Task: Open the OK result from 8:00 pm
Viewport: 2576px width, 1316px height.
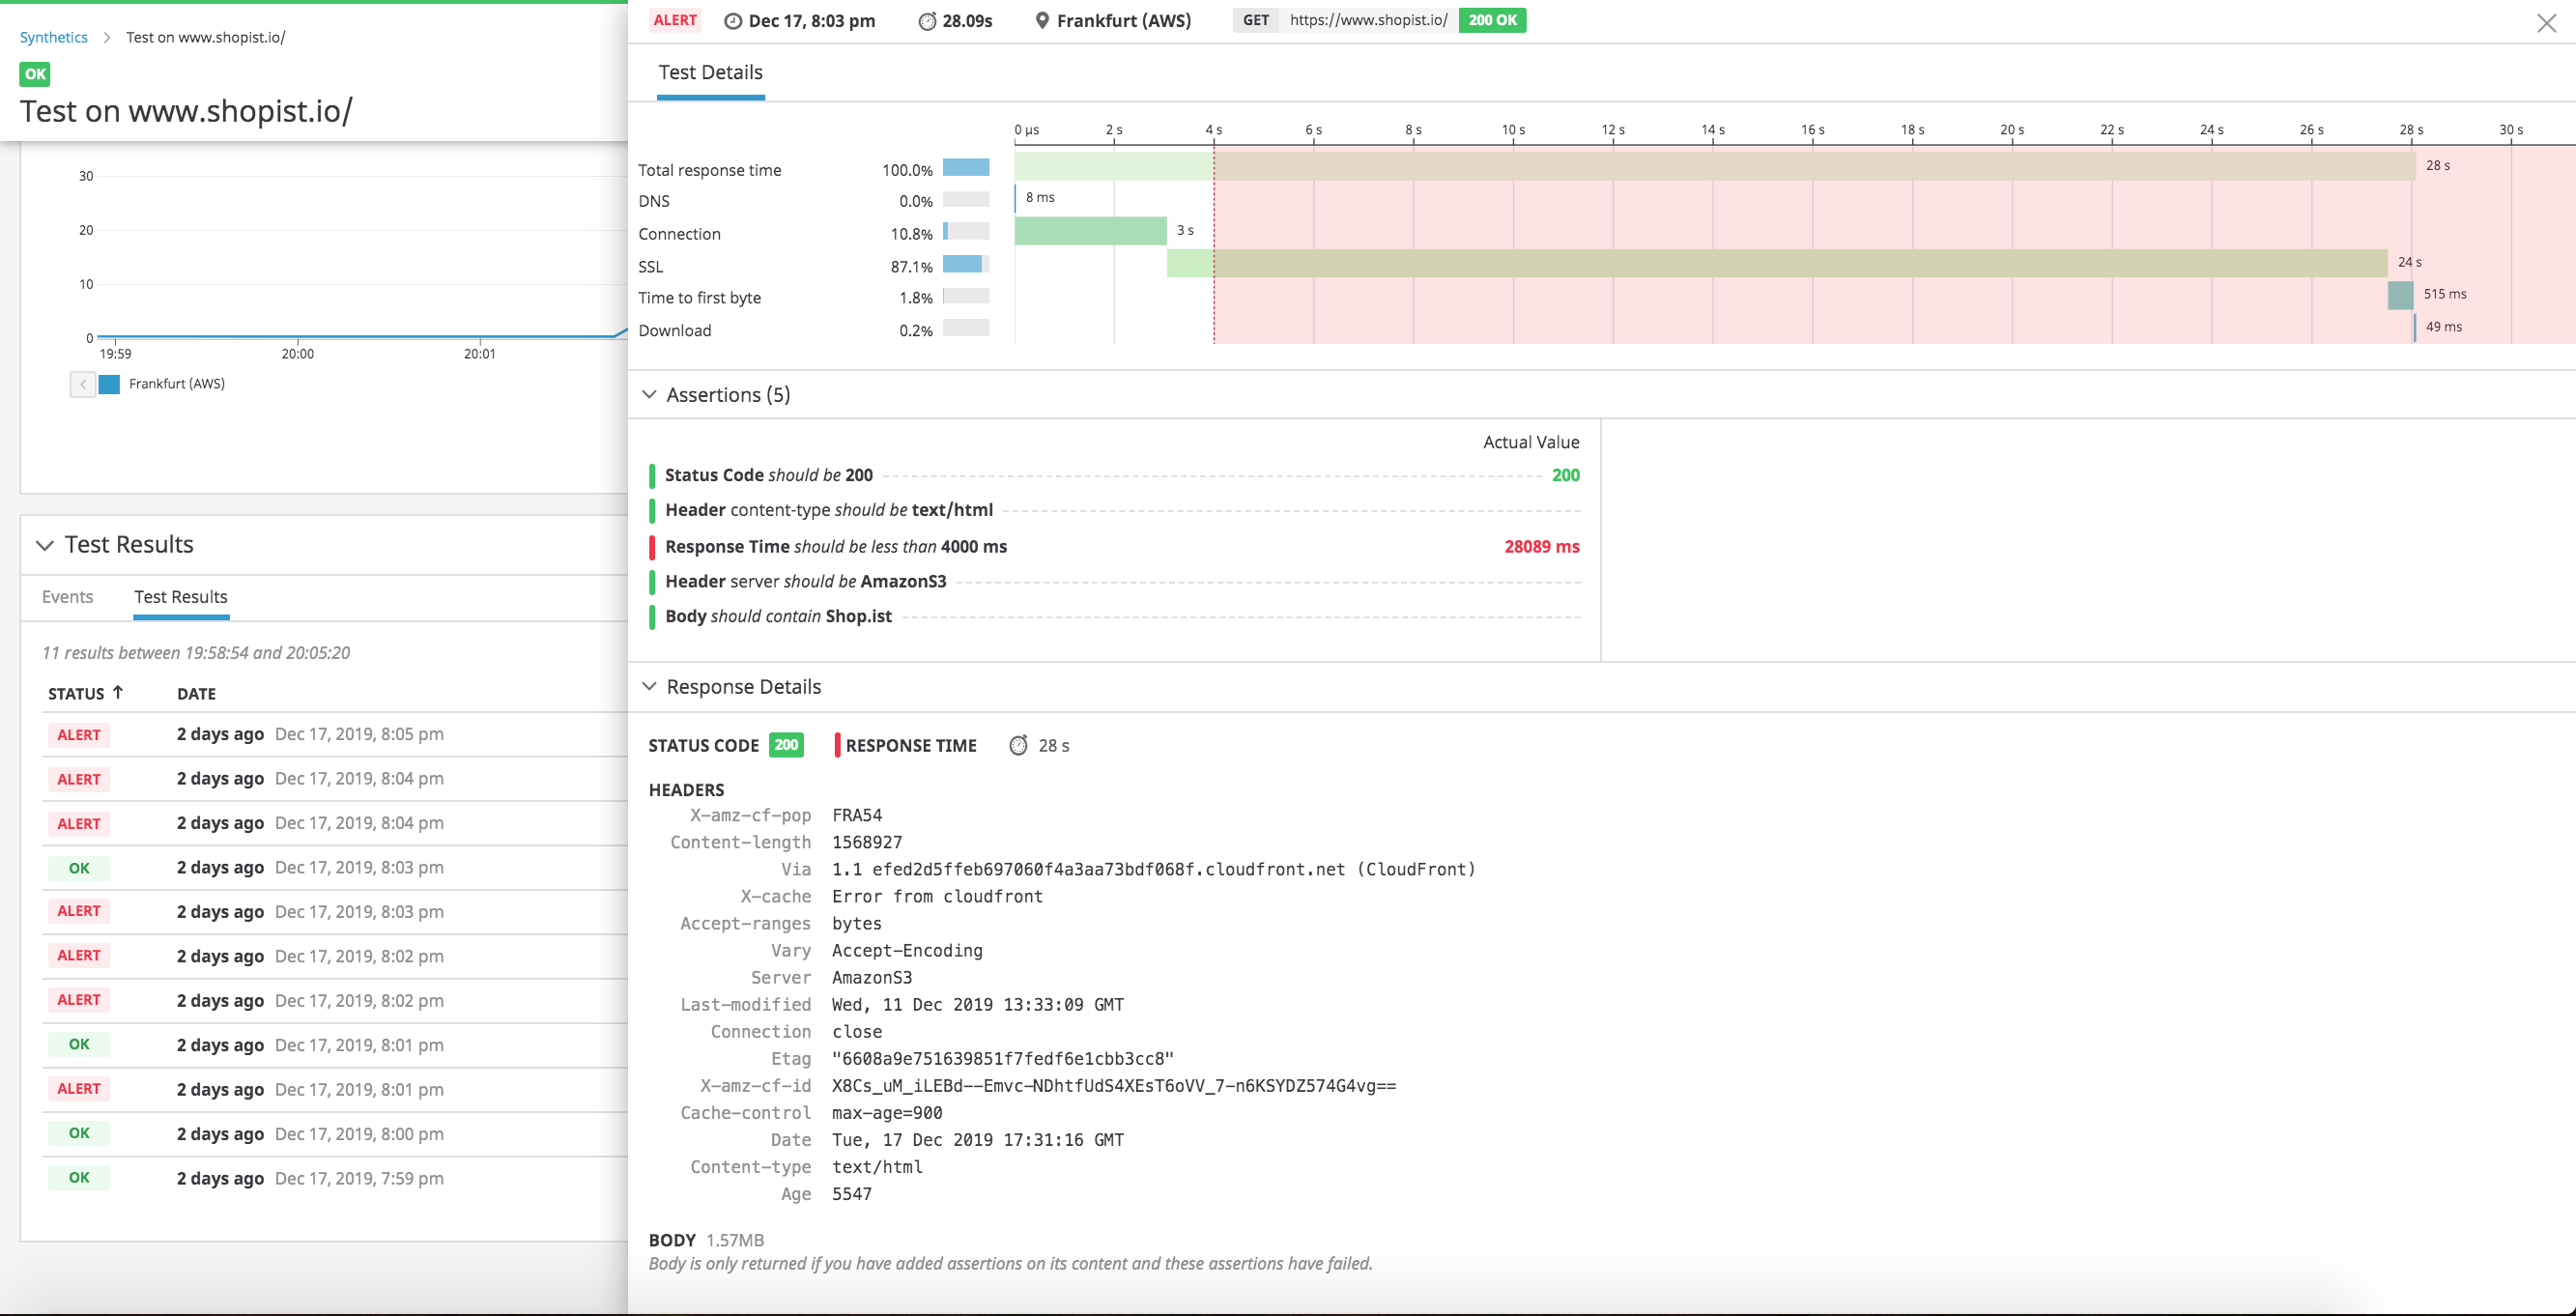Action: tap(335, 1133)
